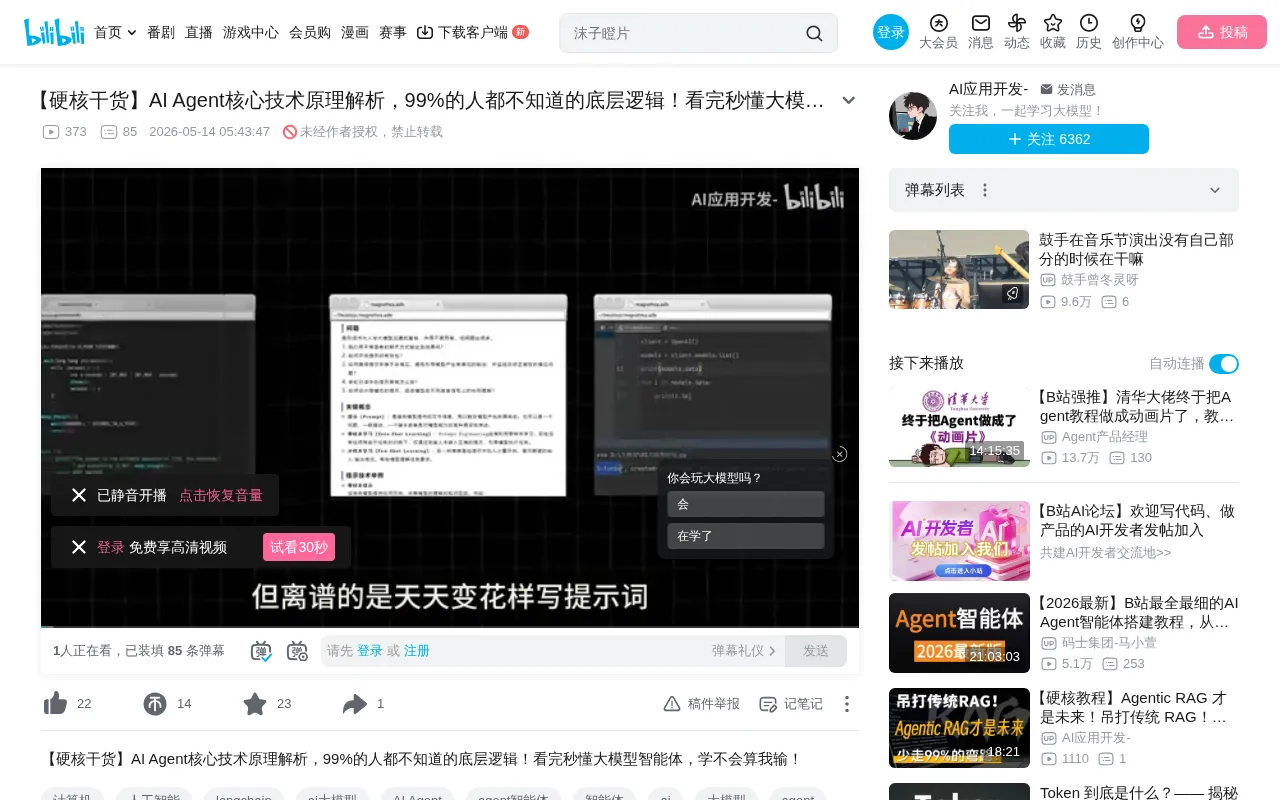Follow the uploader with 关注 button

click(x=1049, y=139)
